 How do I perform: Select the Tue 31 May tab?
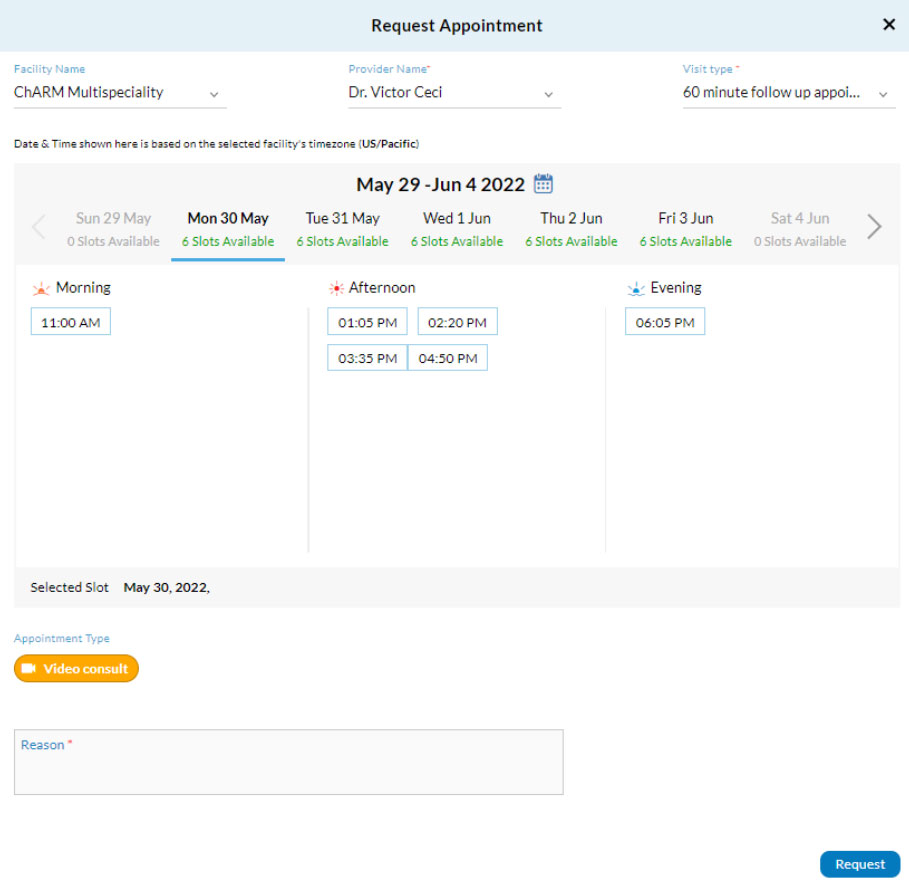(342, 229)
